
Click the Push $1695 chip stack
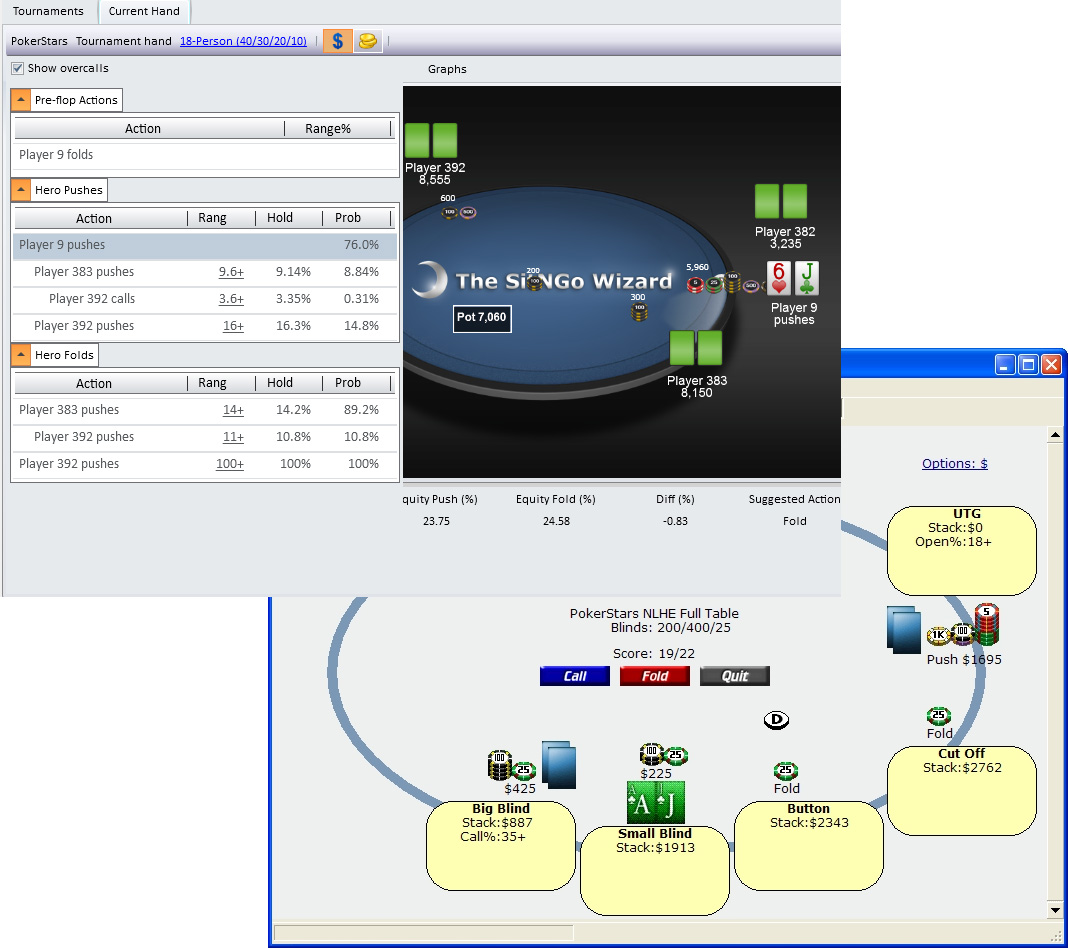point(963,627)
